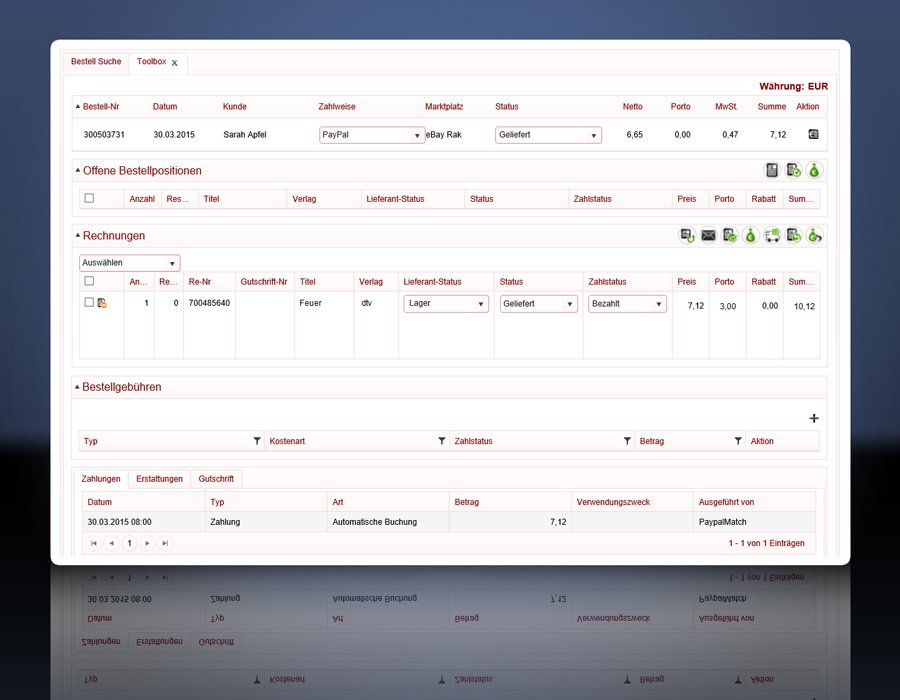This screenshot has width=900, height=700.
Task: Sort orders by Bestell-Nr column header
Action: tap(101, 107)
